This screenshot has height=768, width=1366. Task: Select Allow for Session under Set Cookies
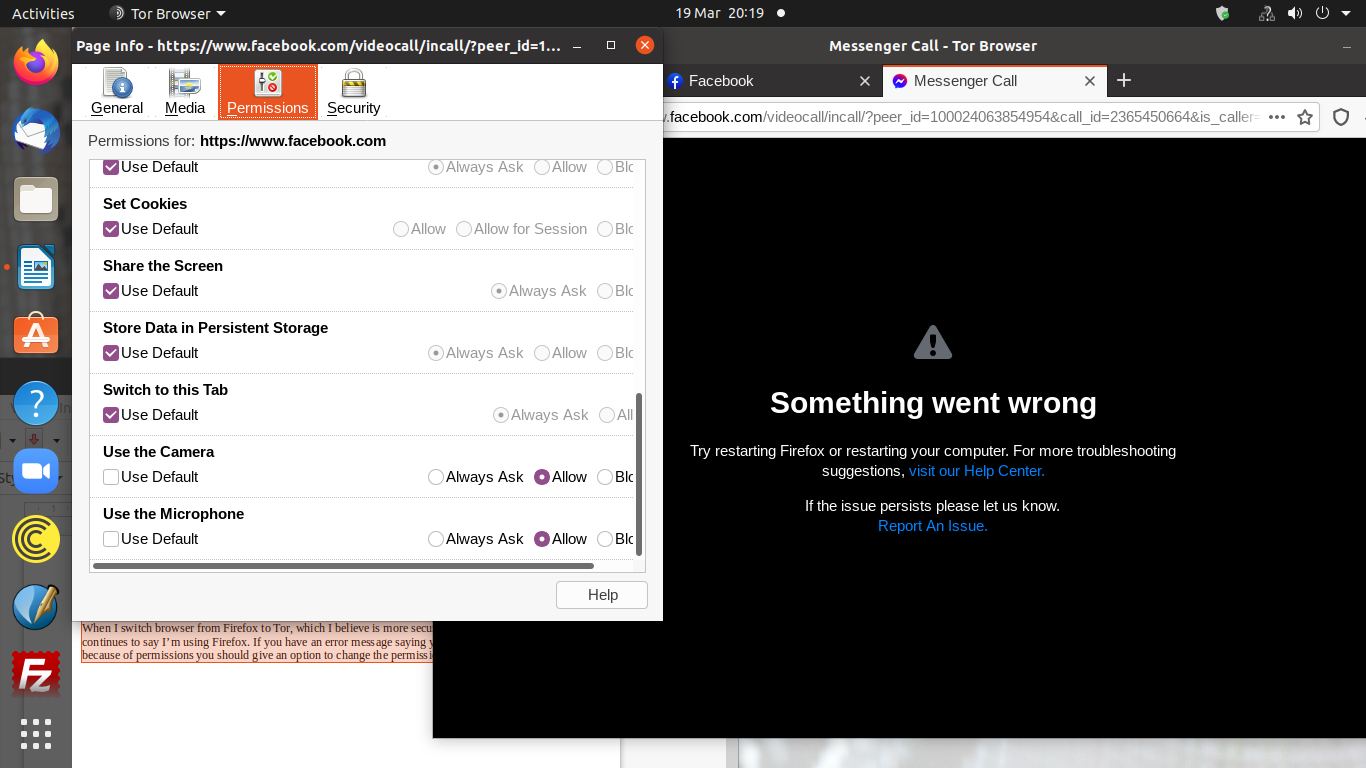tap(464, 229)
